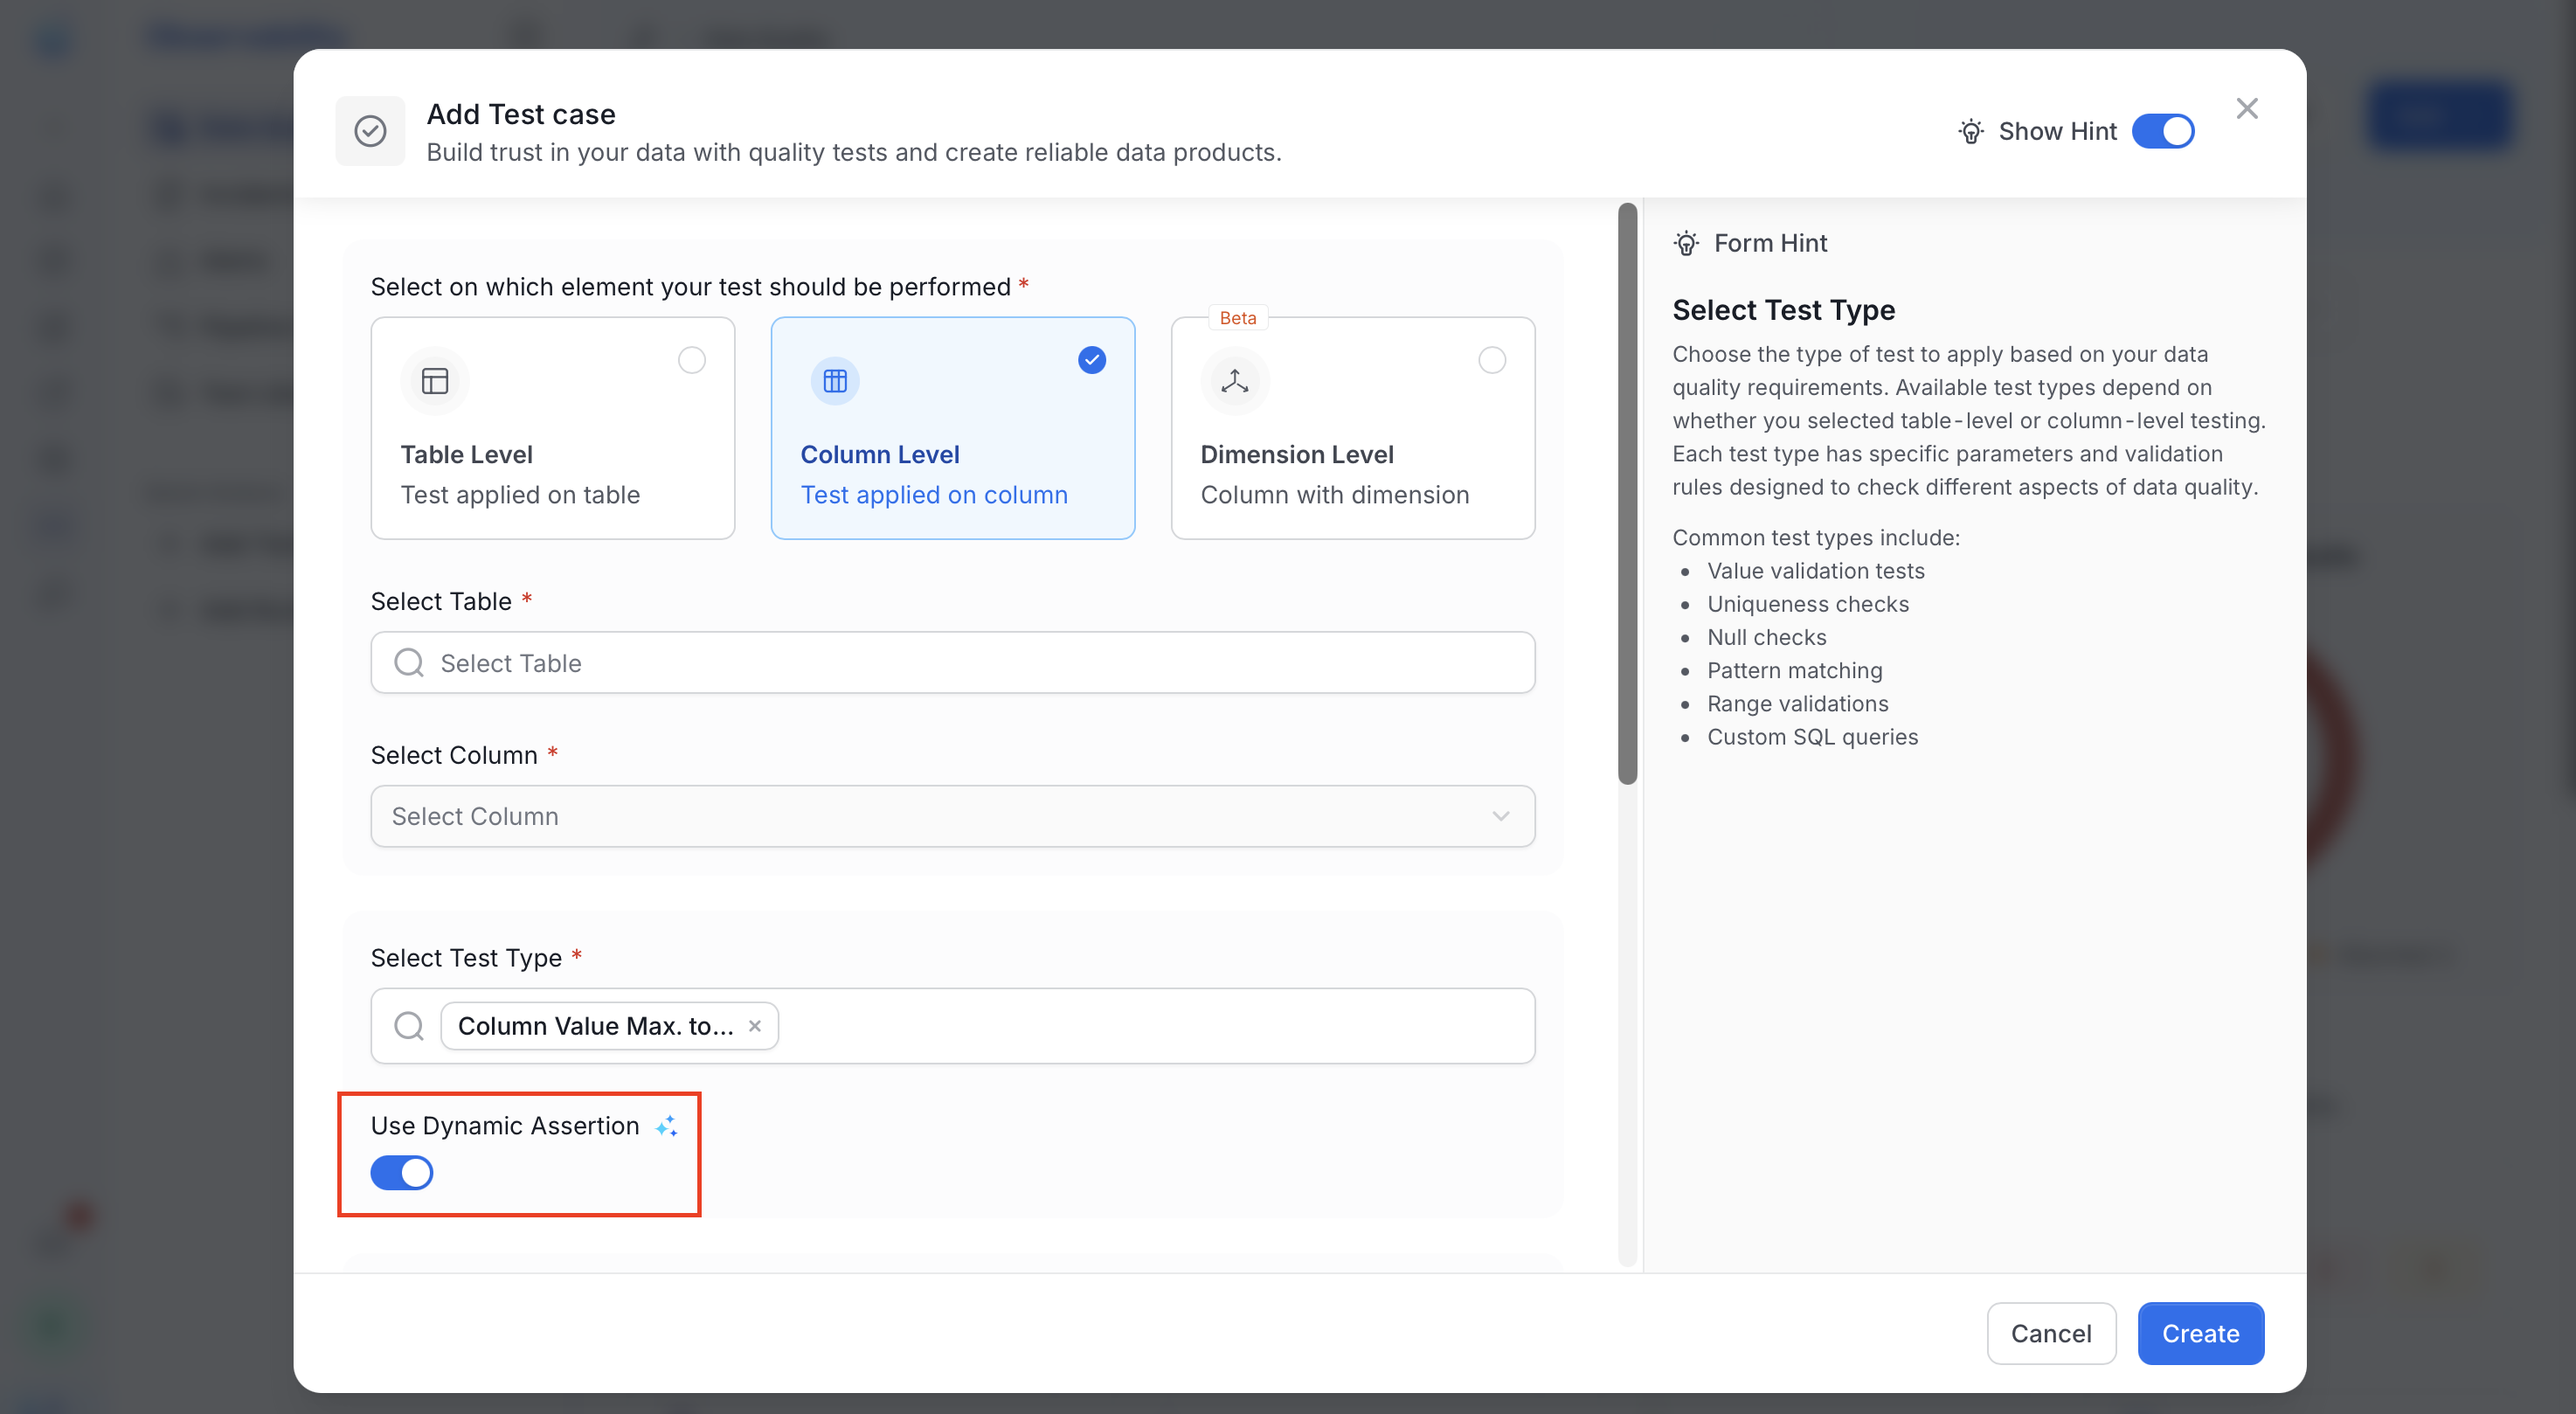Toggle the Show Hint switch
This screenshot has height=1414, width=2576.
click(2162, 131)
